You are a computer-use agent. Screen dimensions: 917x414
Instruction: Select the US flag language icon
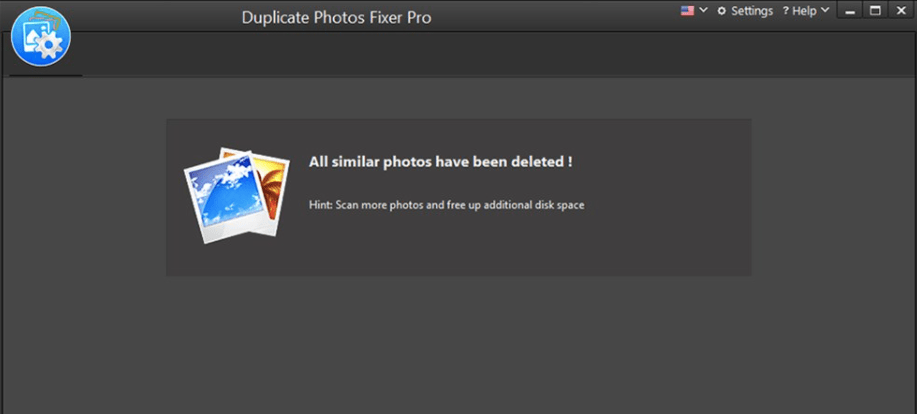click(x=687, y=11)
